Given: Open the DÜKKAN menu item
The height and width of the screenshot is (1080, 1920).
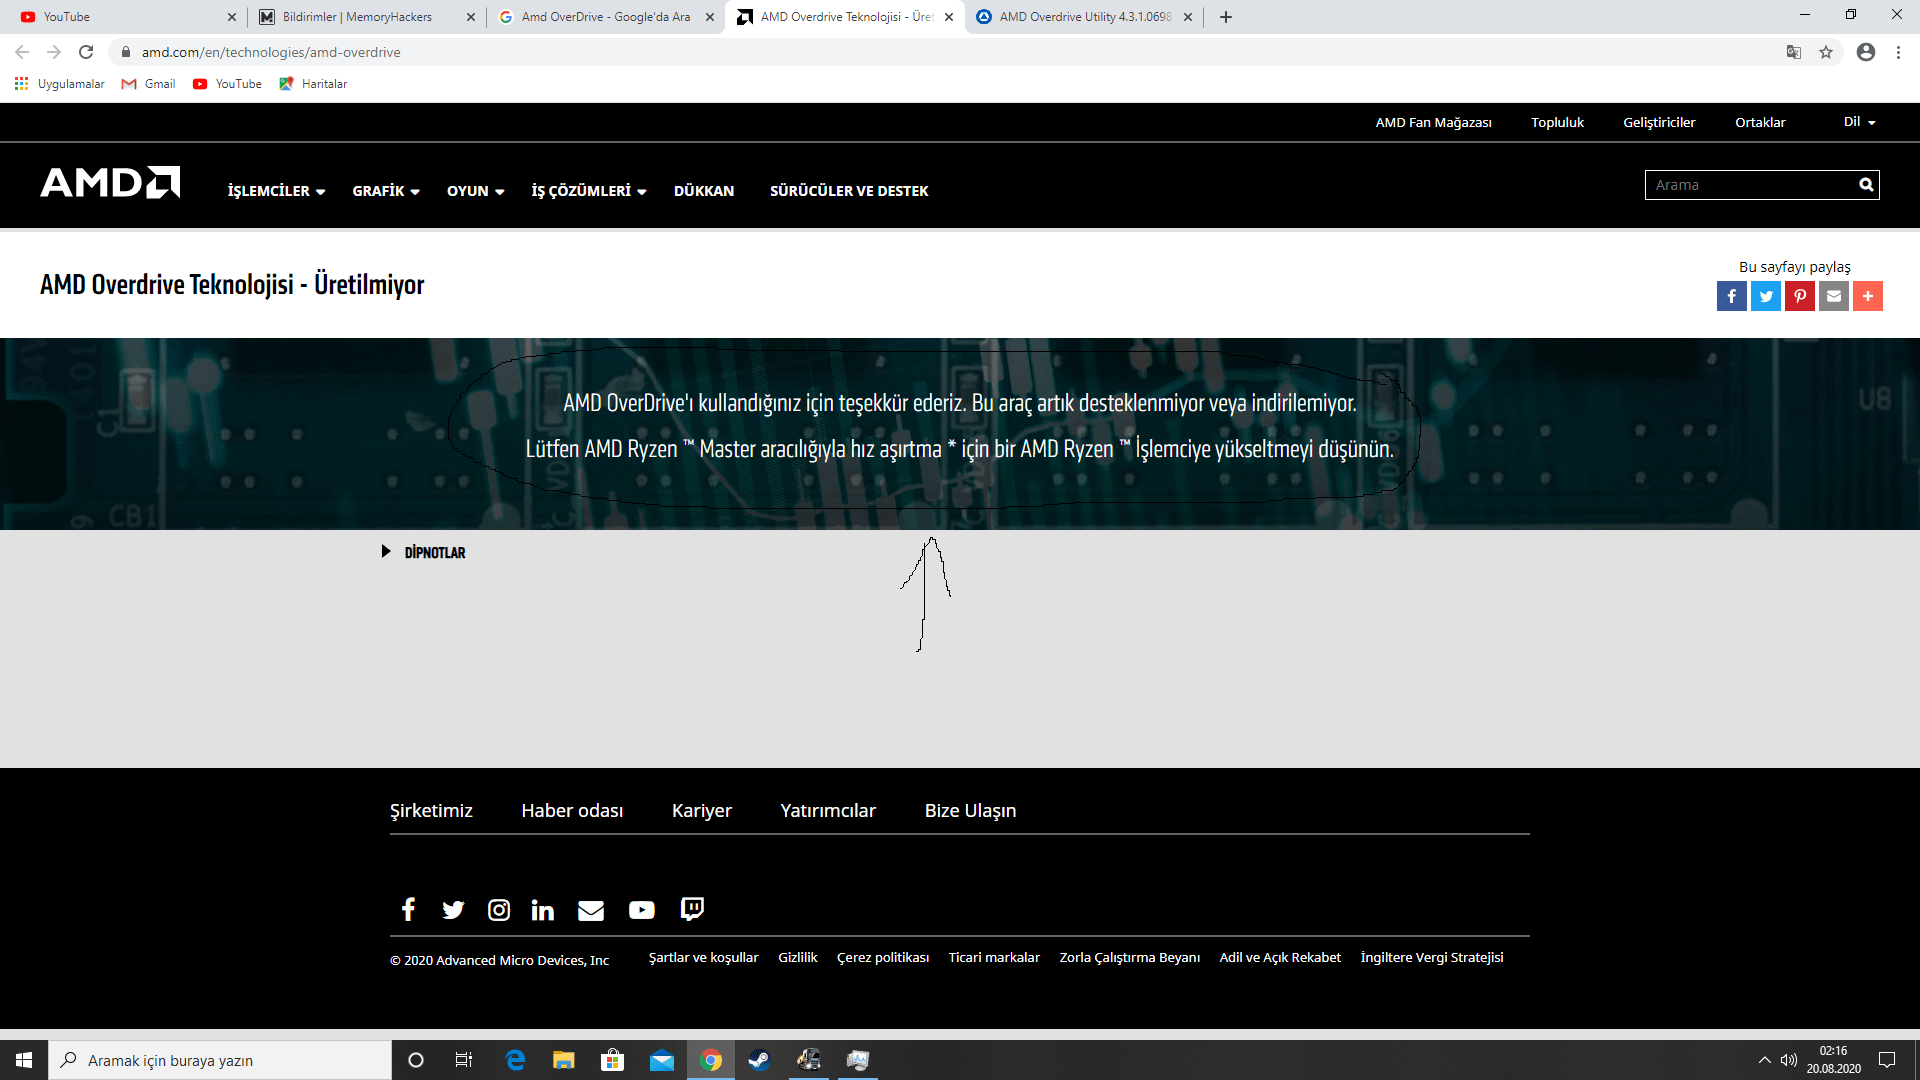Looking at the screenshot, I should pos(704,191).
